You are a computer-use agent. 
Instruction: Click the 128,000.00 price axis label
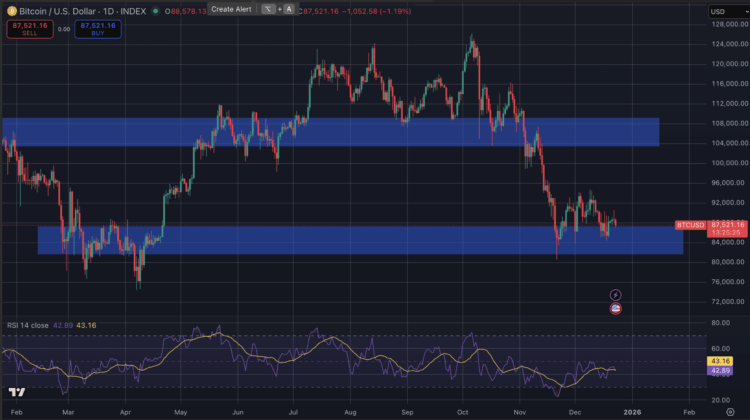click(730, 24)
